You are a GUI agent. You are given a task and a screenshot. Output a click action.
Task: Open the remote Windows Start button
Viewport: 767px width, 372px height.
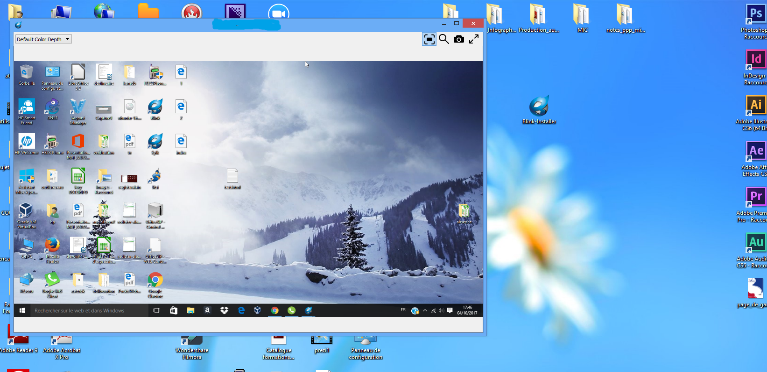pos(22,310)
